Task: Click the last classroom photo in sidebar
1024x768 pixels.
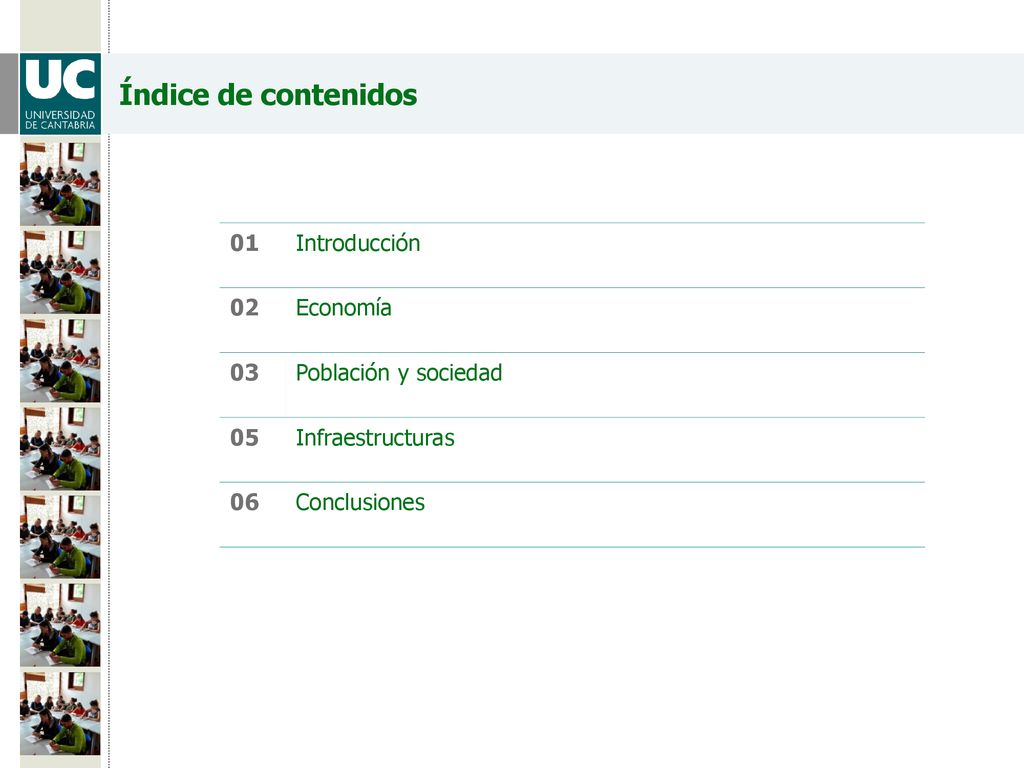Action: tap(60, 713)
